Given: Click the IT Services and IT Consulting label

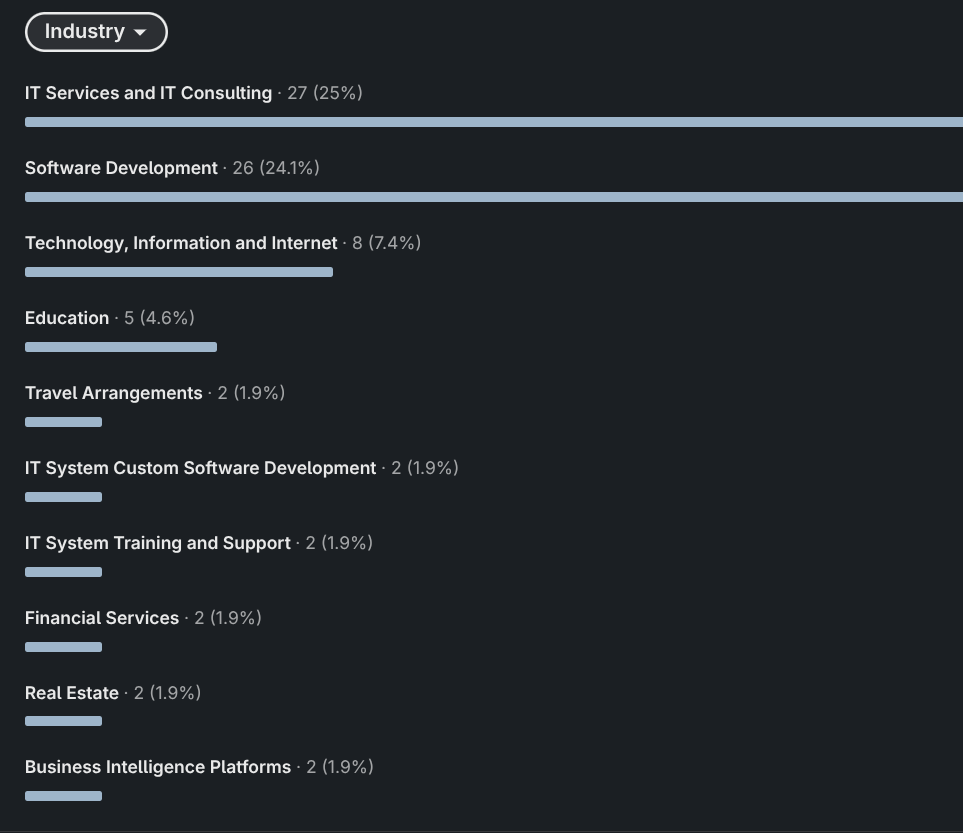Looking at the screenshot, I should coord(148,93).
